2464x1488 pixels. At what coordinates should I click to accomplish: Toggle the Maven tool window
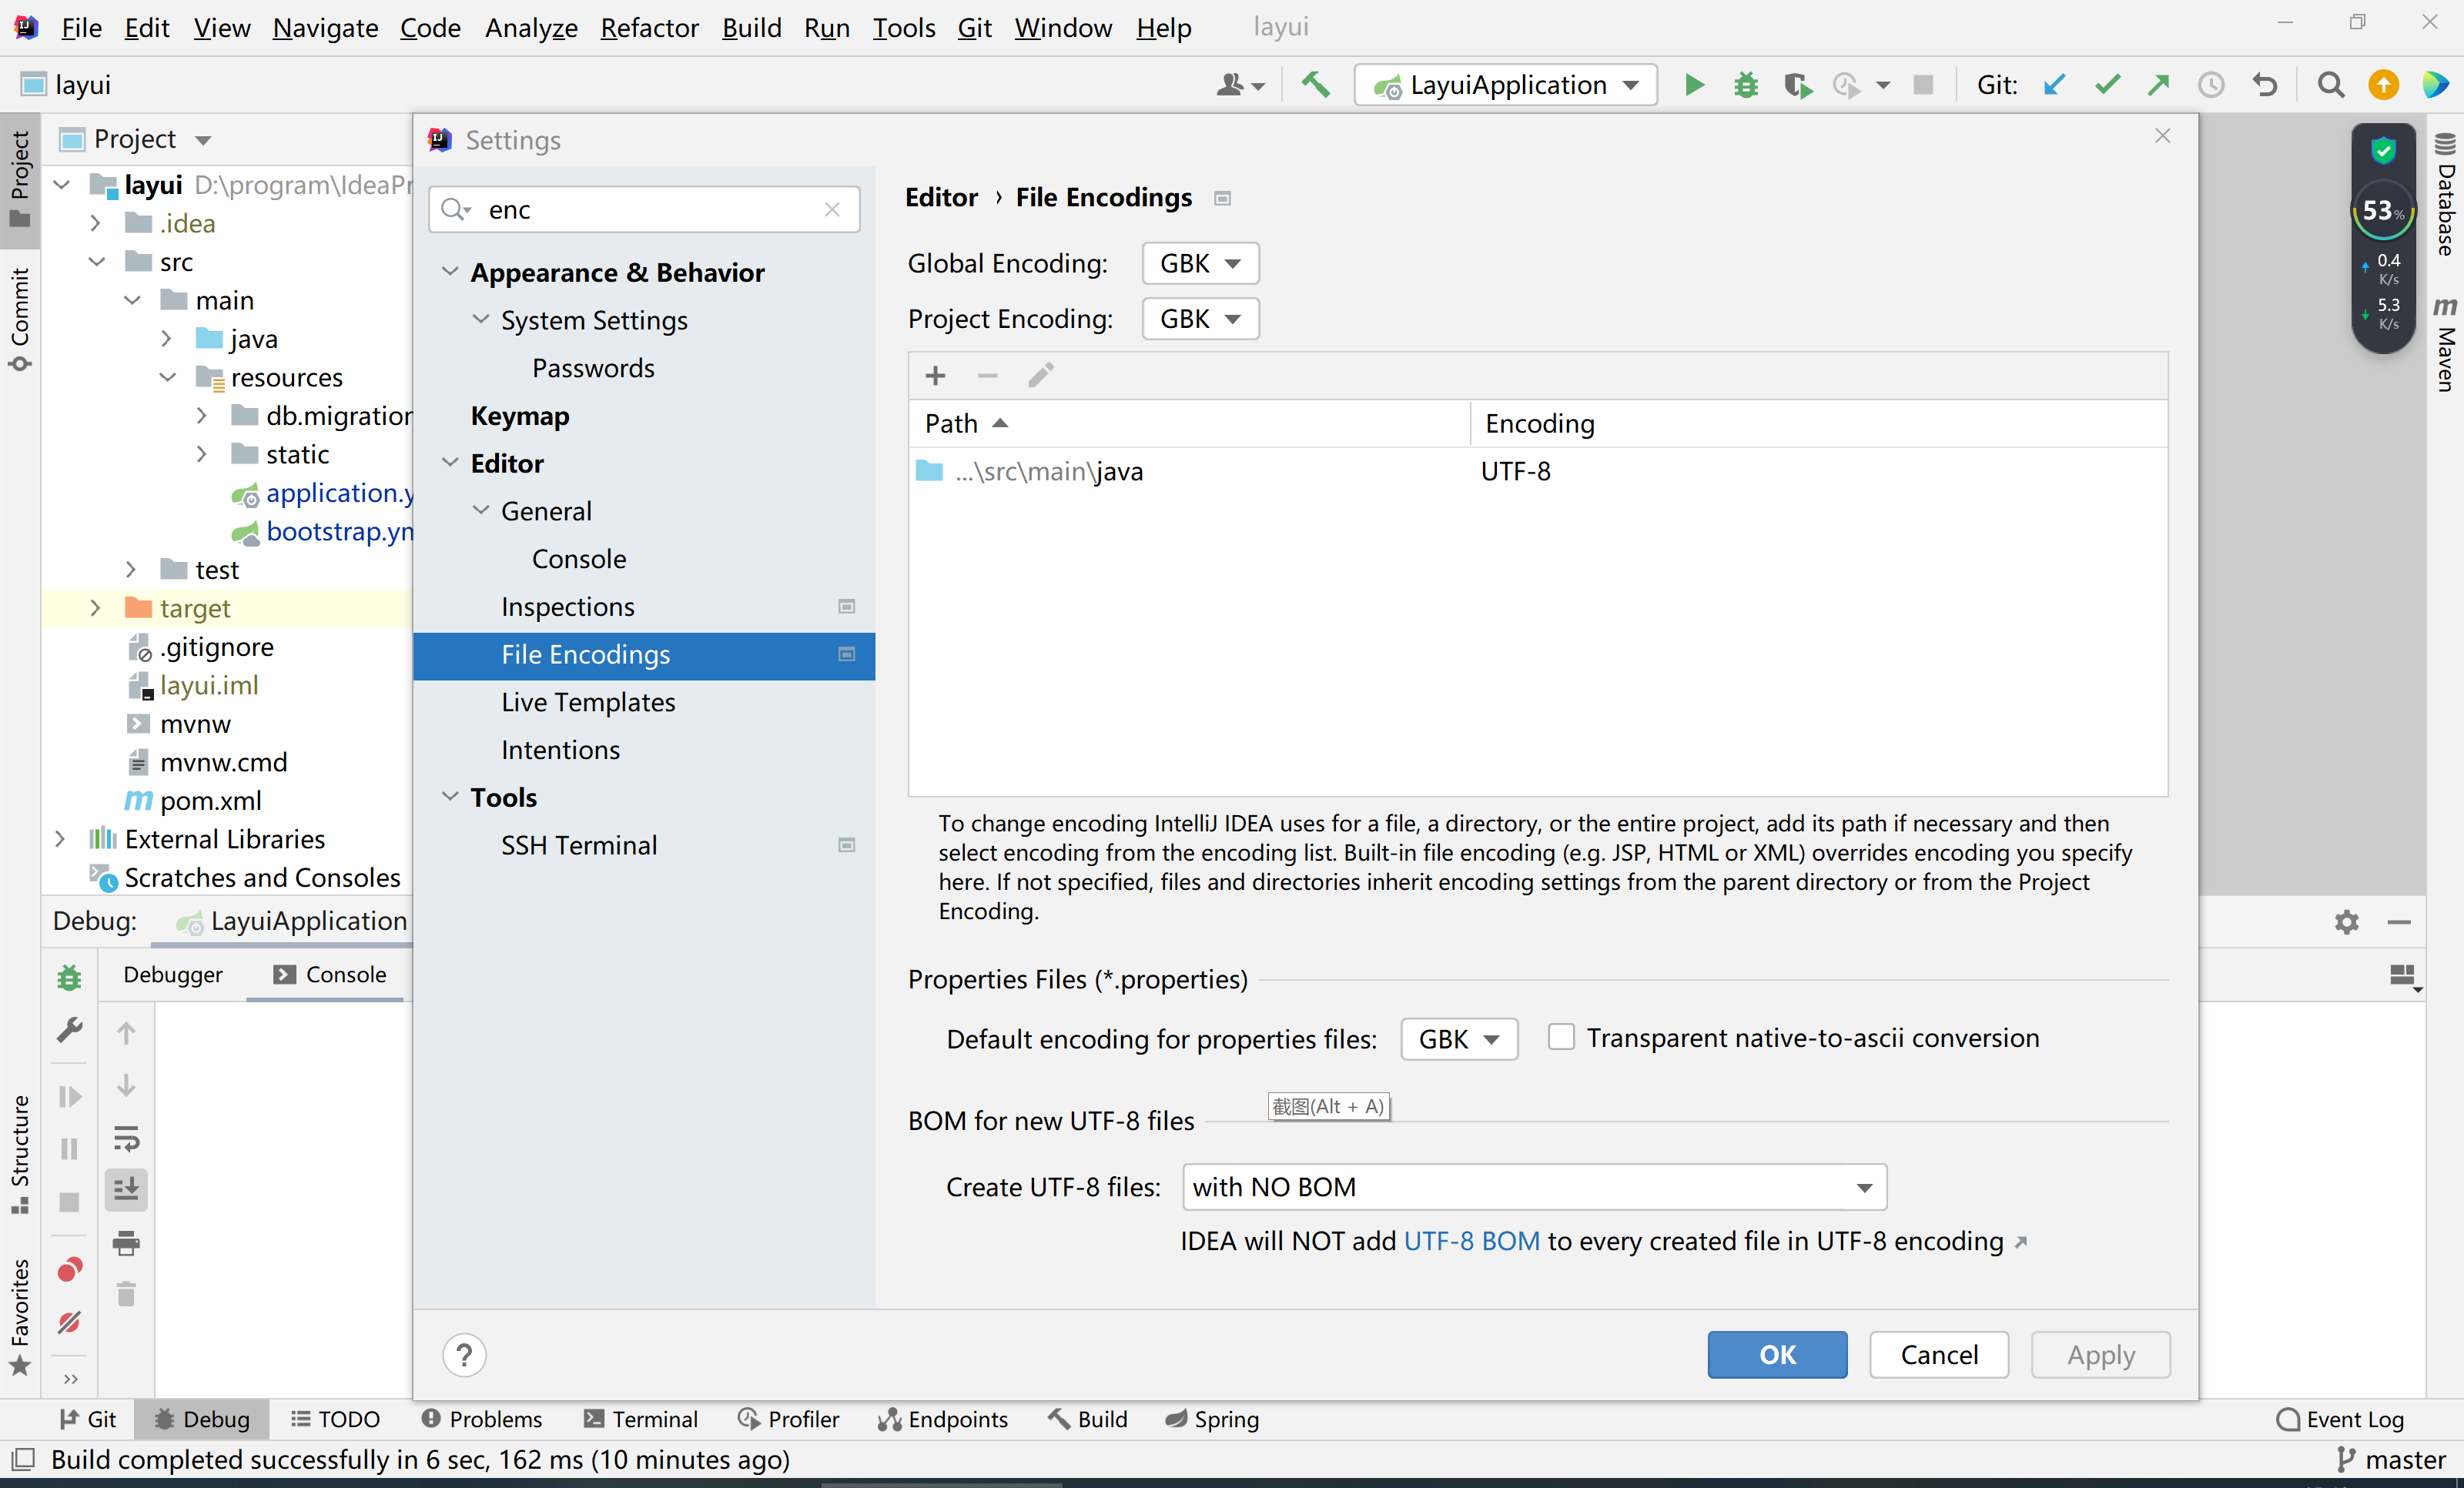pos(2444,345)
